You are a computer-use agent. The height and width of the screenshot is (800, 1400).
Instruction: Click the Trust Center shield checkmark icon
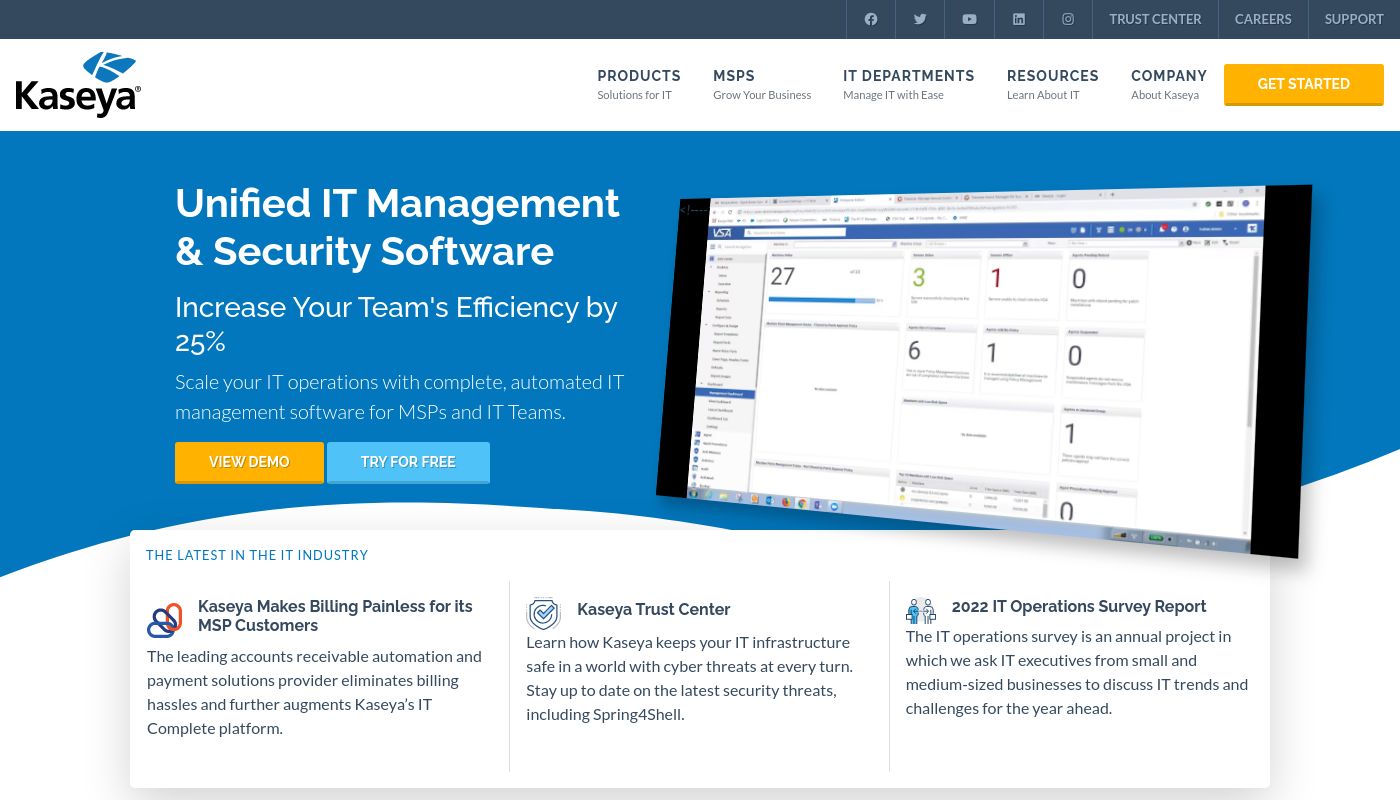pyautogui.click(x=544, y=613)
